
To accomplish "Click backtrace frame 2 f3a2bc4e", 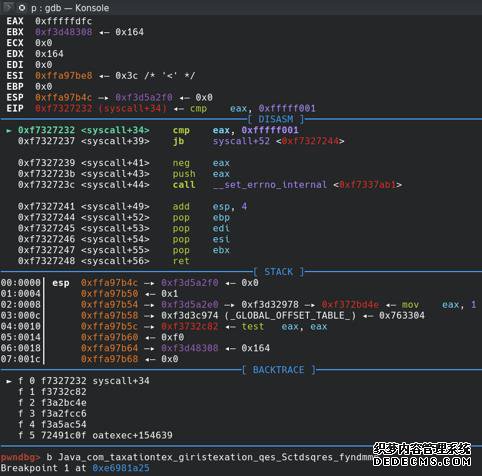I will 52,403.
